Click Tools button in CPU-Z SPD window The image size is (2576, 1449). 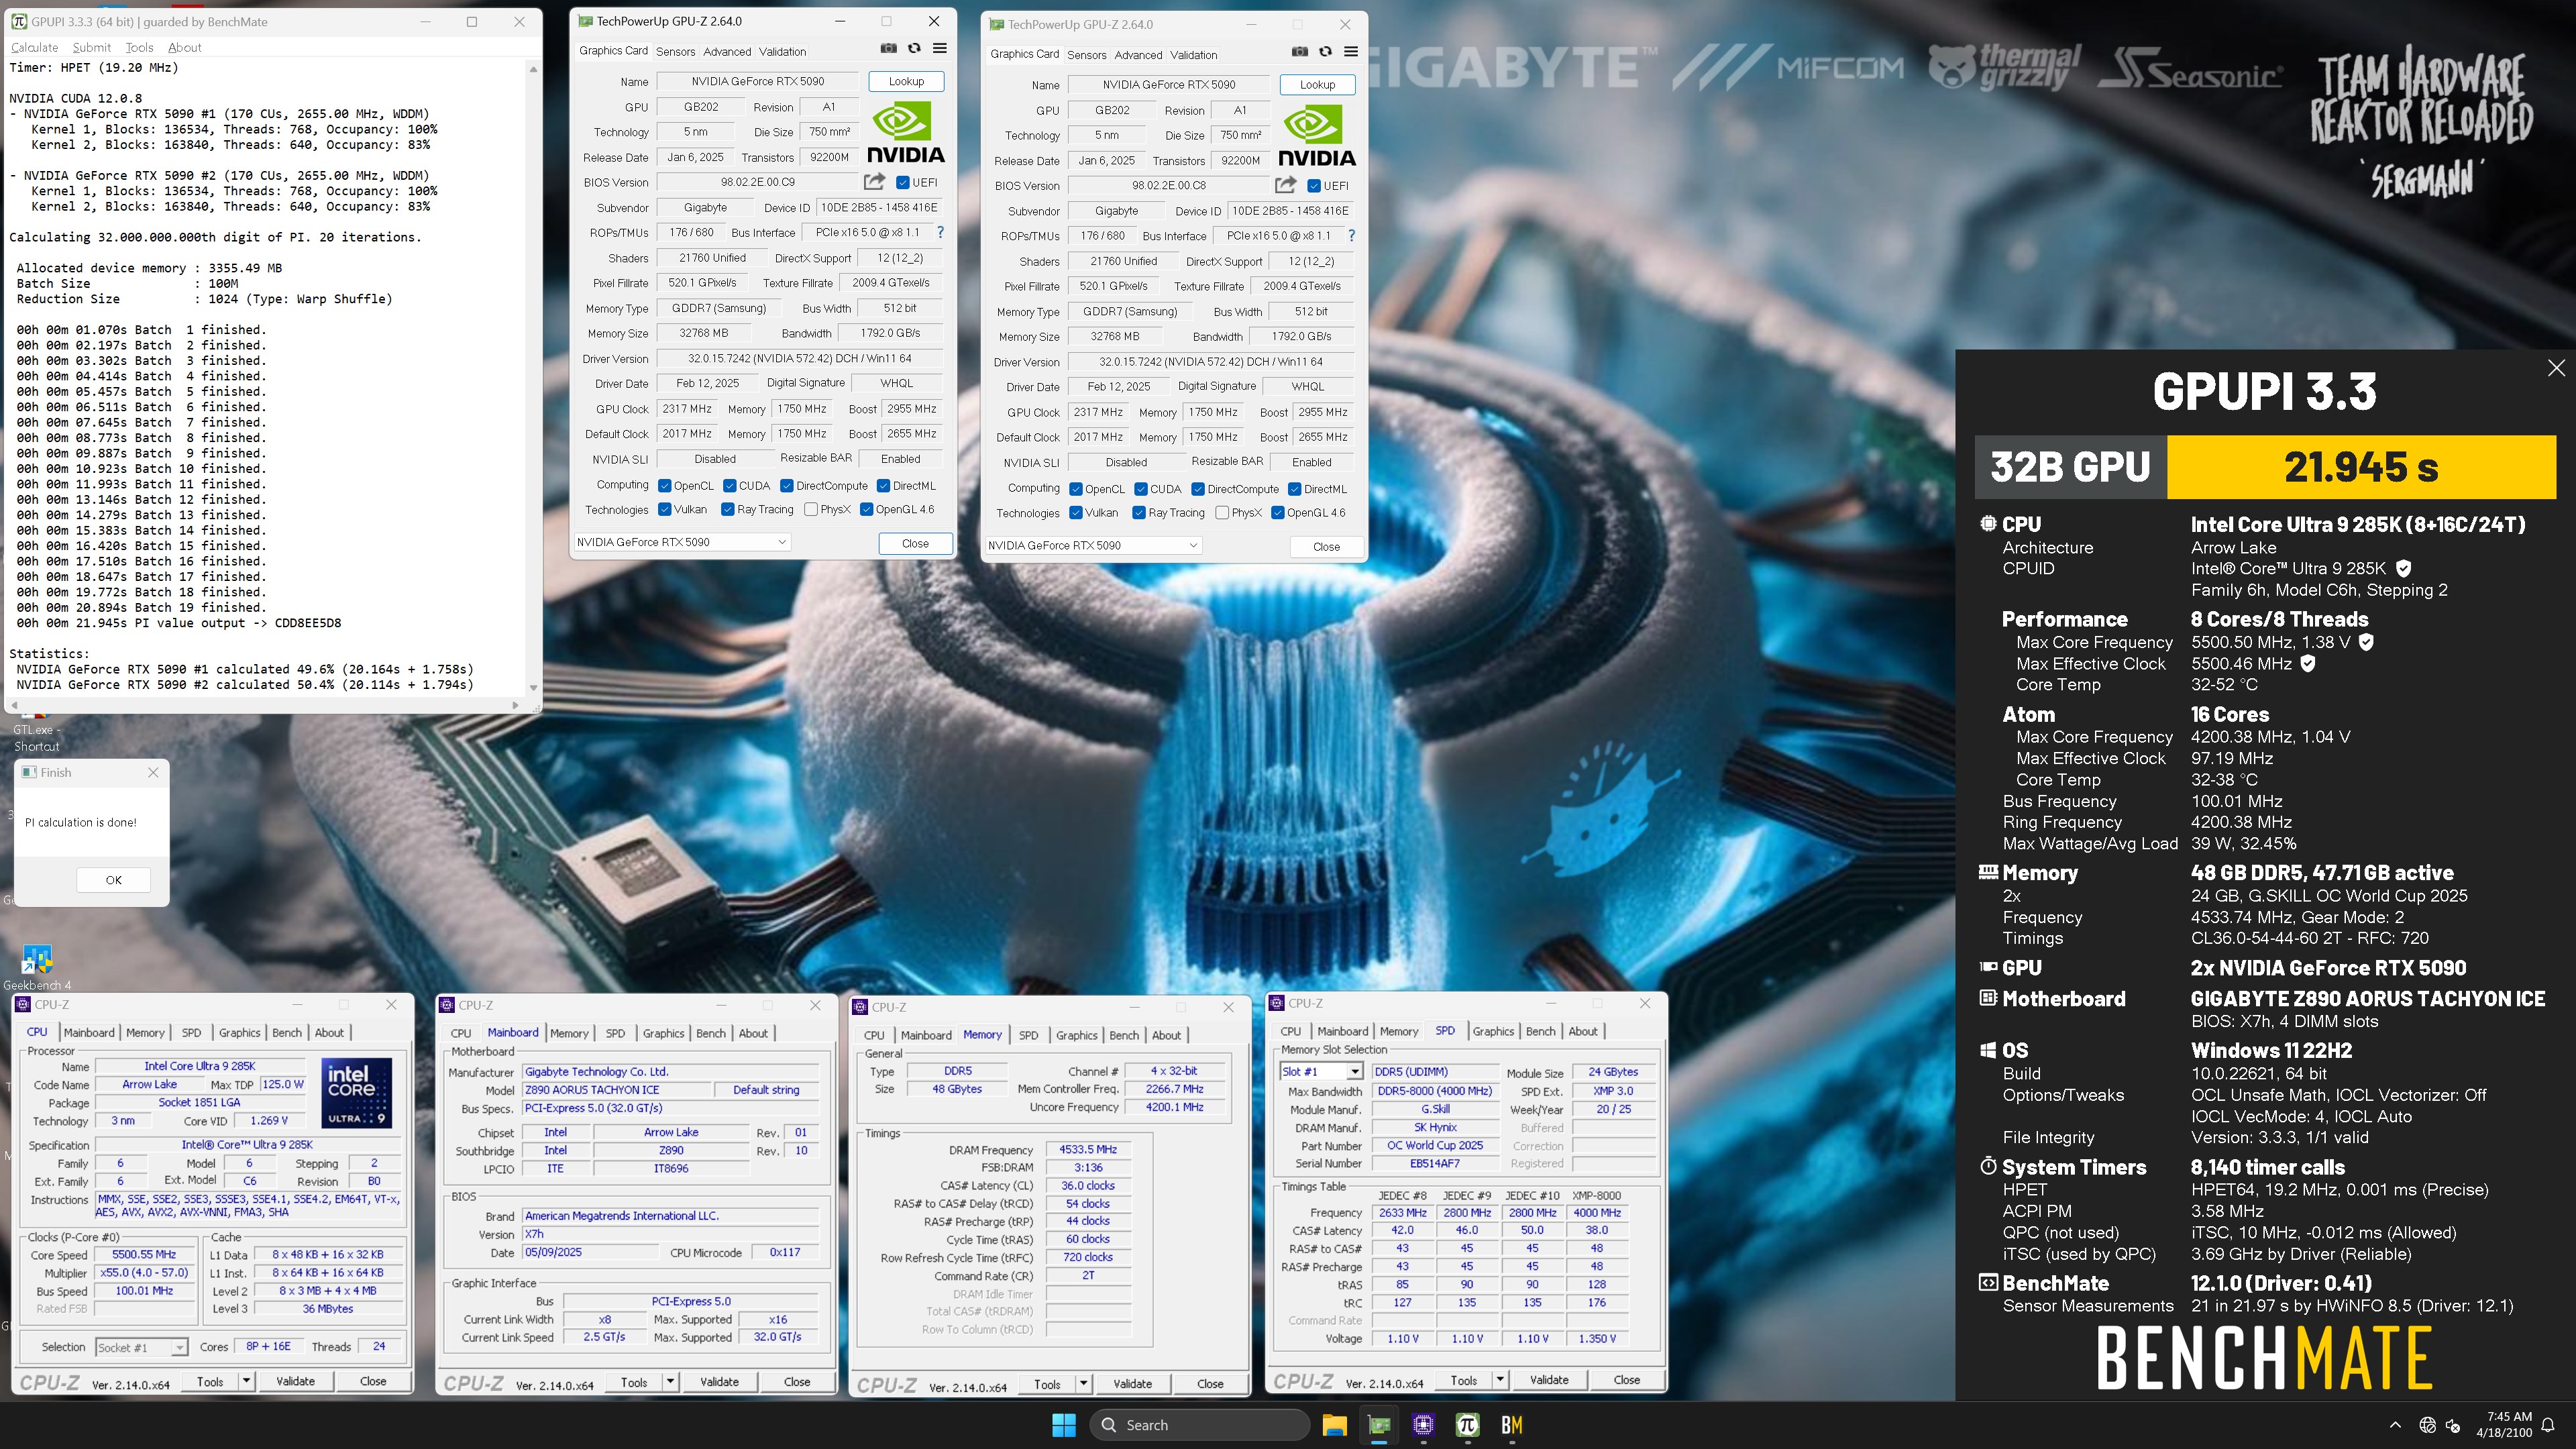(x=1464, y=1380)
